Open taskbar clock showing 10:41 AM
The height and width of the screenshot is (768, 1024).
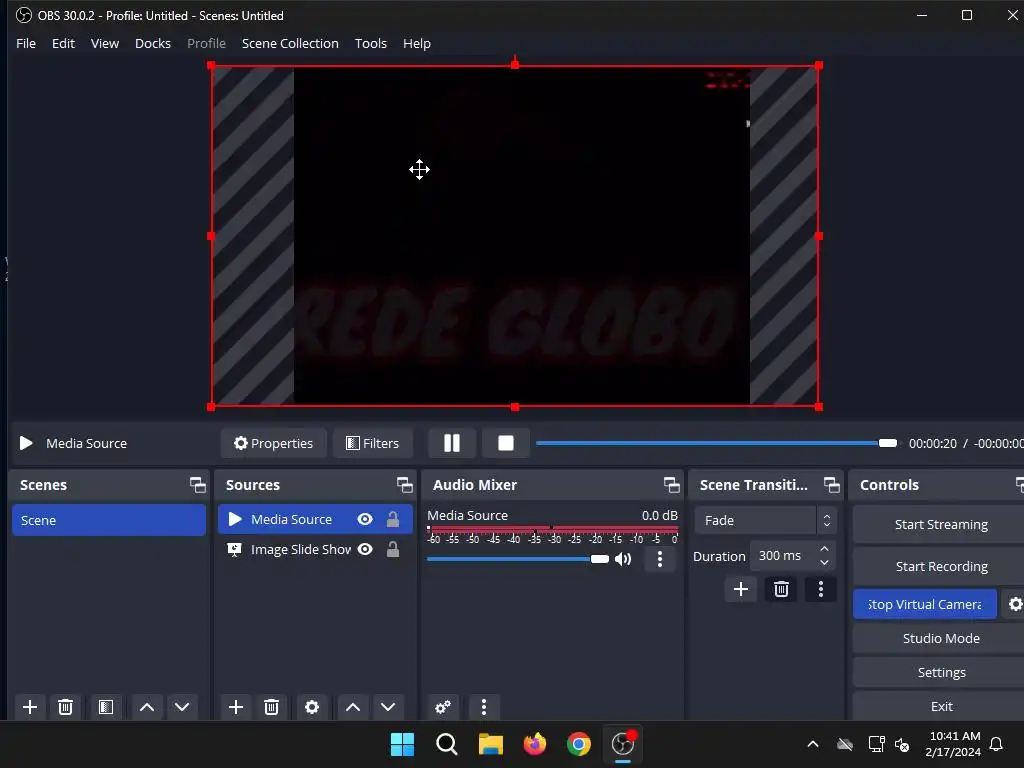953,744
